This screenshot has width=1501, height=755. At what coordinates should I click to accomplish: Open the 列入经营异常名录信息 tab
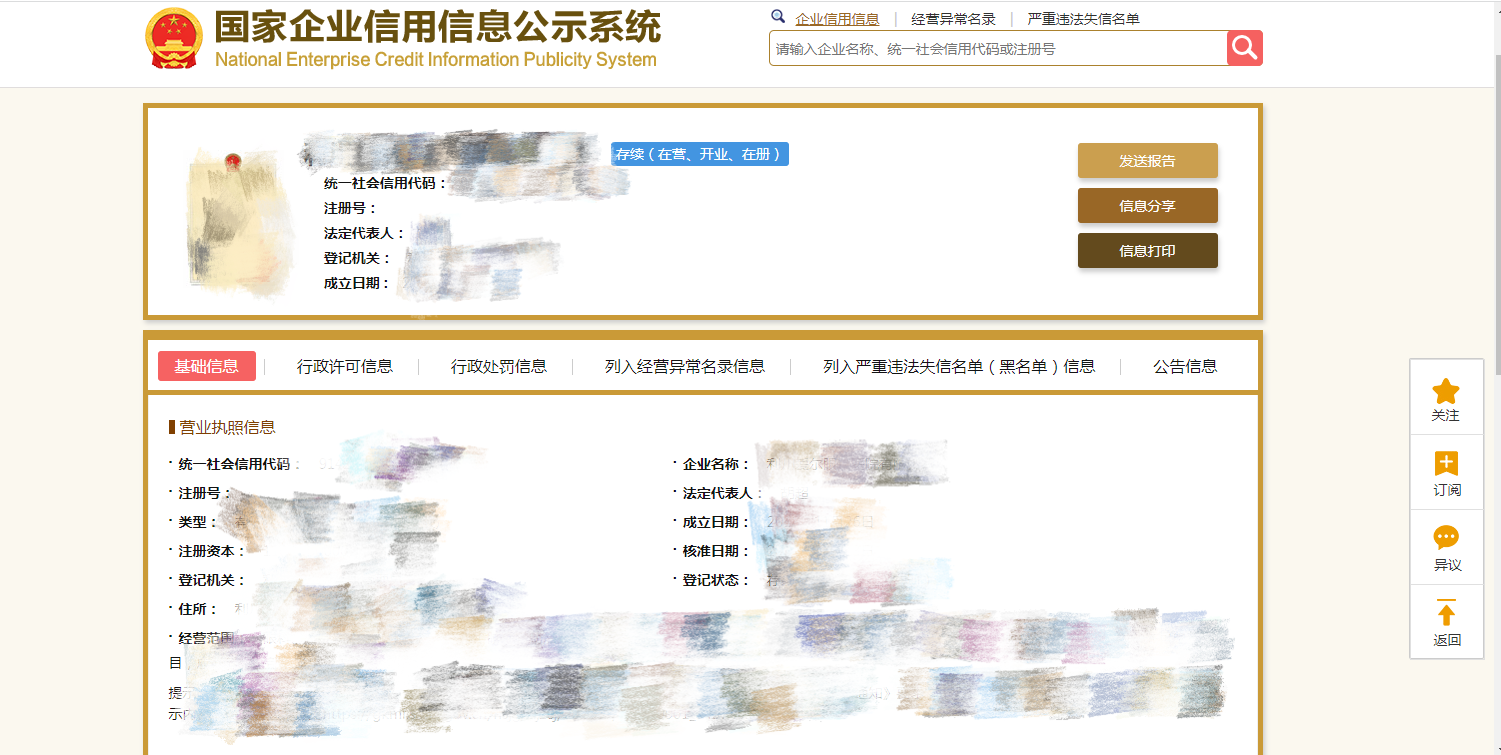[685, 366]
